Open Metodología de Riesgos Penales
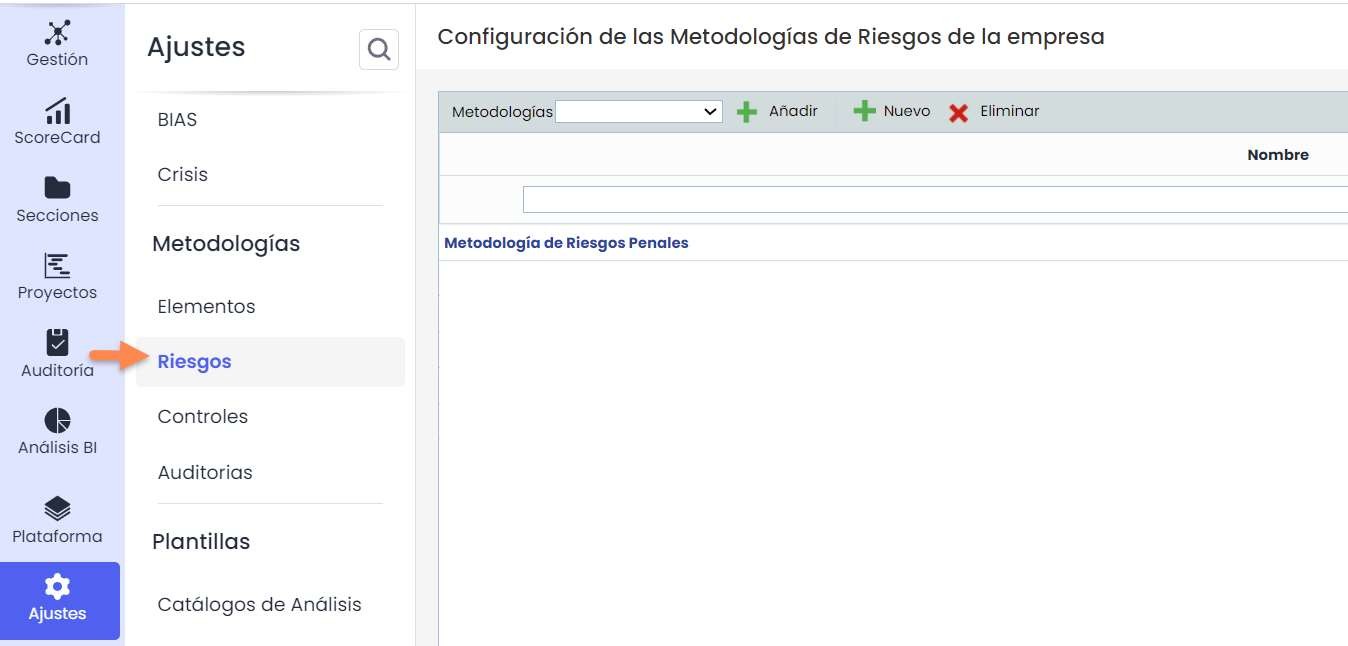 click(566, 243)
